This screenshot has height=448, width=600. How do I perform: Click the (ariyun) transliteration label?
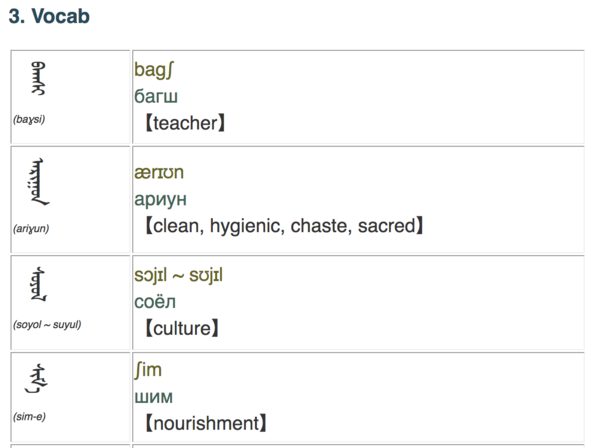click(31, 228)
